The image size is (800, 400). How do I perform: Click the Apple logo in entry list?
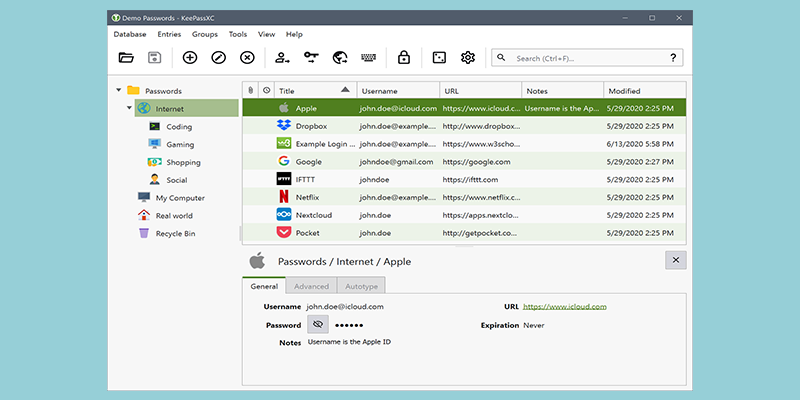(284, 108)
